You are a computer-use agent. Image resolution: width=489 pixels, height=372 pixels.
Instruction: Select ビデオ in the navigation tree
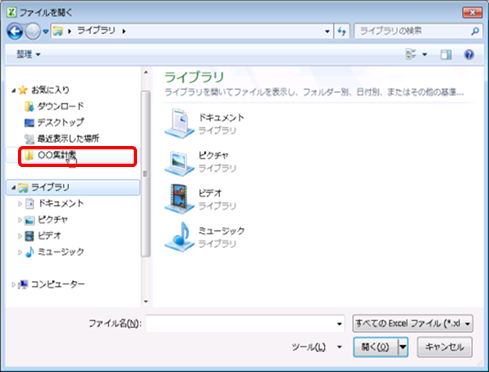pos(49,236)
